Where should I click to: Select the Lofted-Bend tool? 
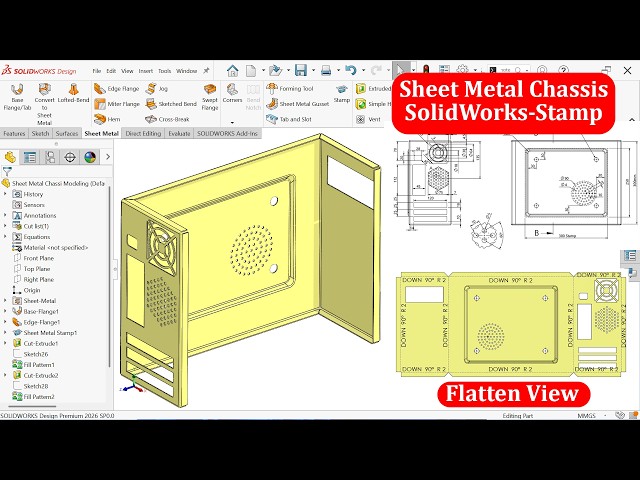click(x=73, y=93)
